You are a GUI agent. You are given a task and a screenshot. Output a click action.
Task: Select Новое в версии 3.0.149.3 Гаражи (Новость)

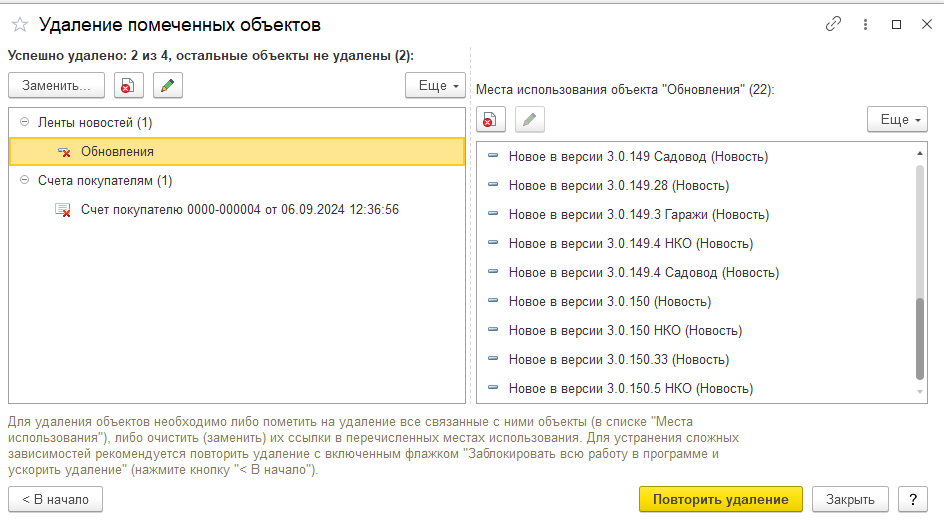coord(696,214)
